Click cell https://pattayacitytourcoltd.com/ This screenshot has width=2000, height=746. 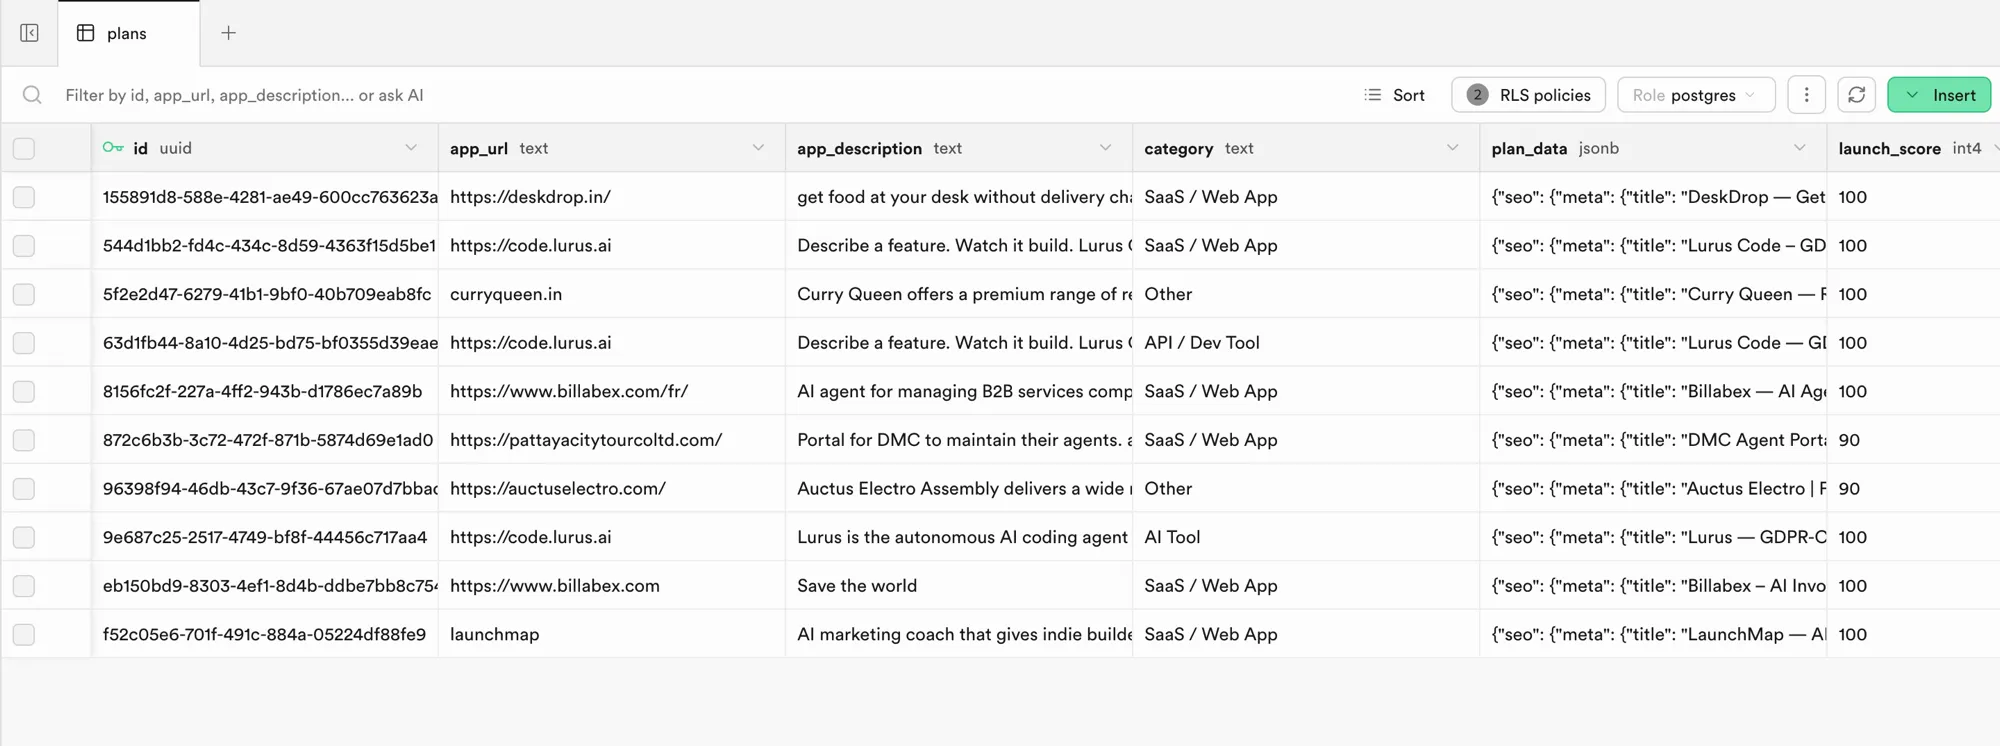coord(612,440)
